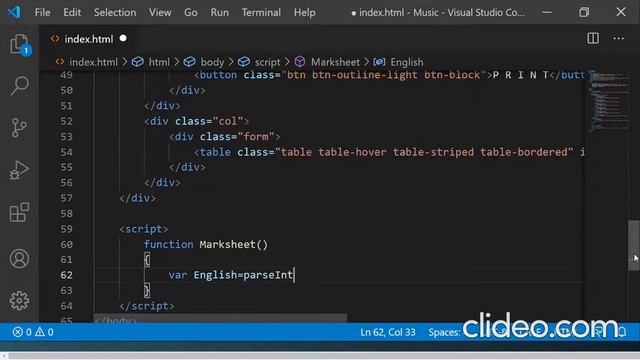This screenshot has height=360, width=640.
Task: Click the </div> tag on line 51
Action: point(162,106)
